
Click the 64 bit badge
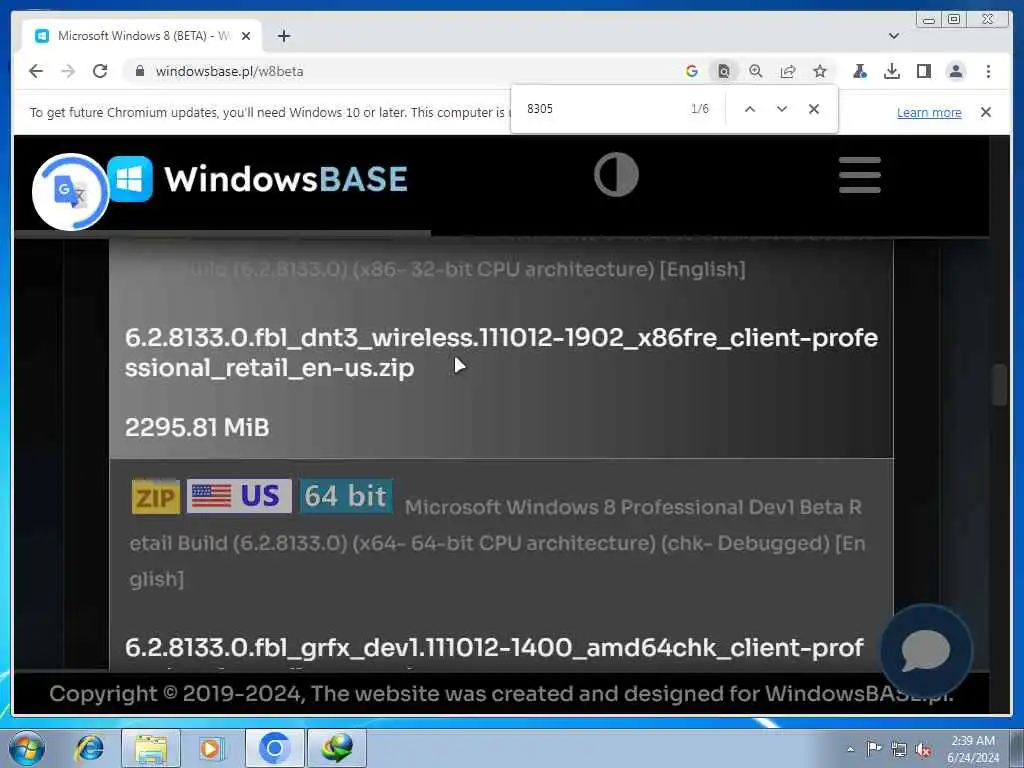tap(346, 496)
